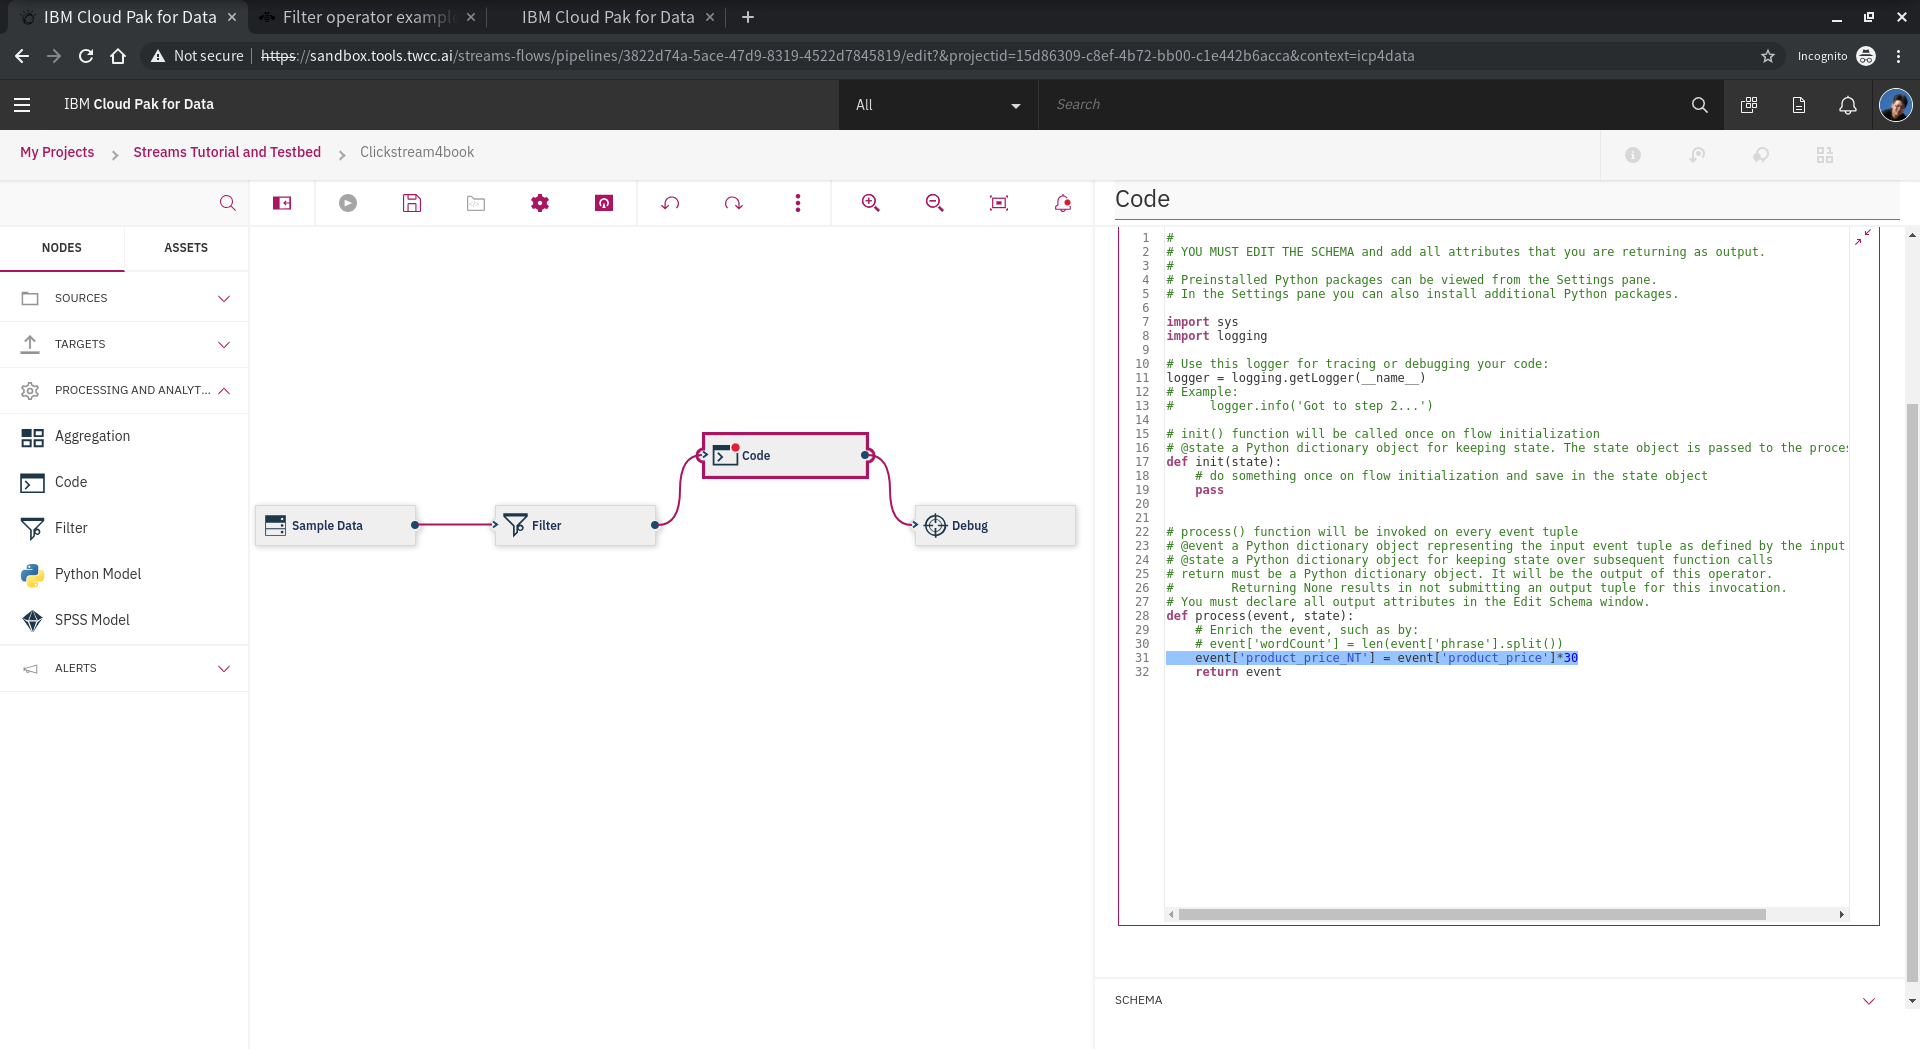Switch to the NODES tab
Viewport: 1920px width, 1049px height.
pos(62,248)
